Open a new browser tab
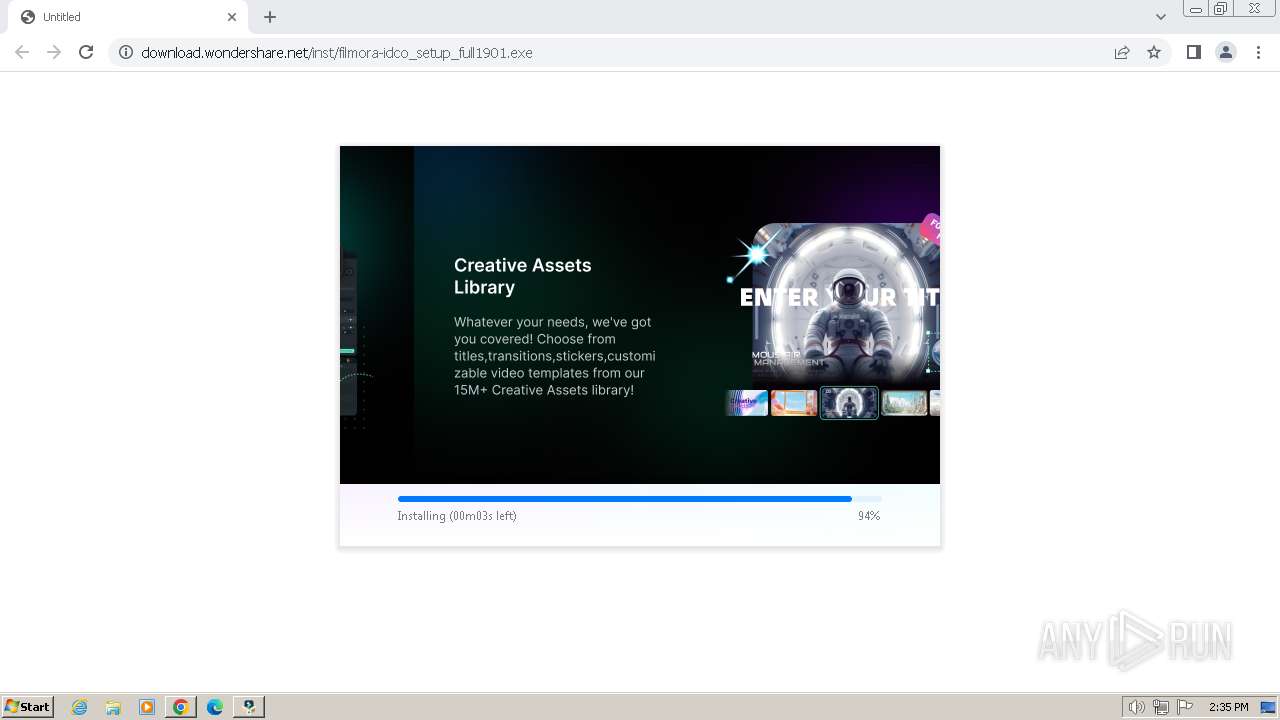Screen dimensions: 1280x720 coord(270,17)
